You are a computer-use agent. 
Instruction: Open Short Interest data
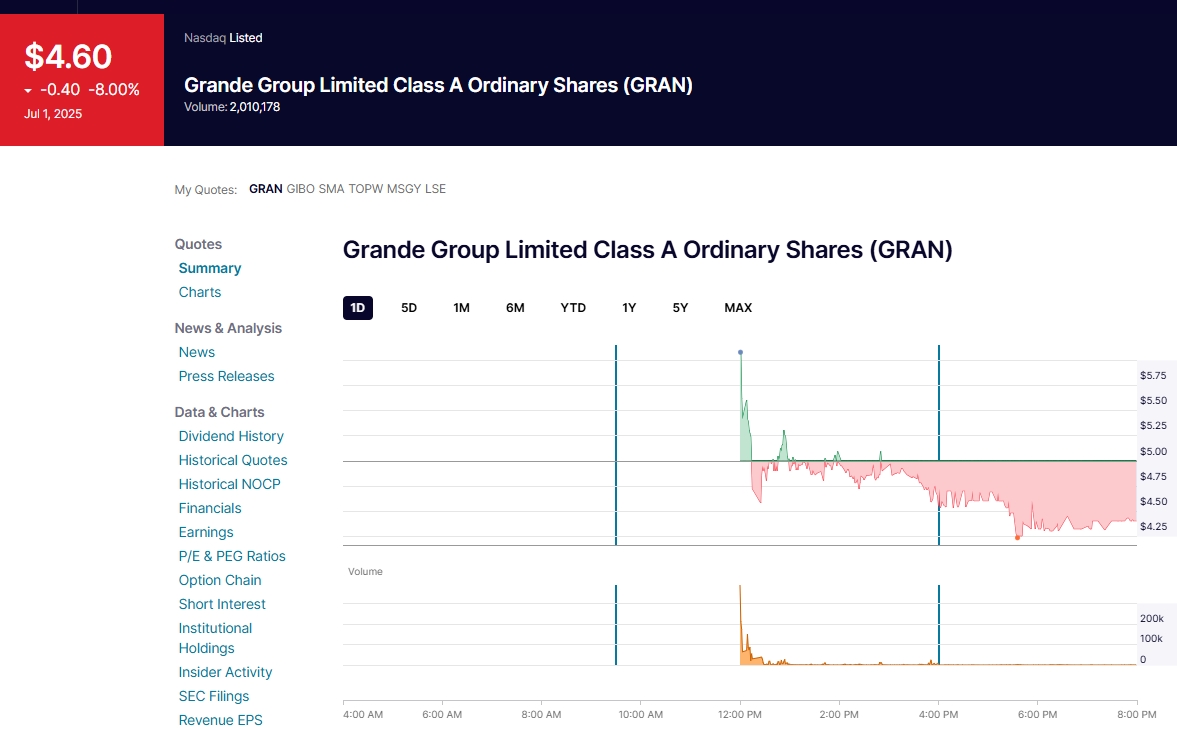pyautogui.click(x=222, y=604)
